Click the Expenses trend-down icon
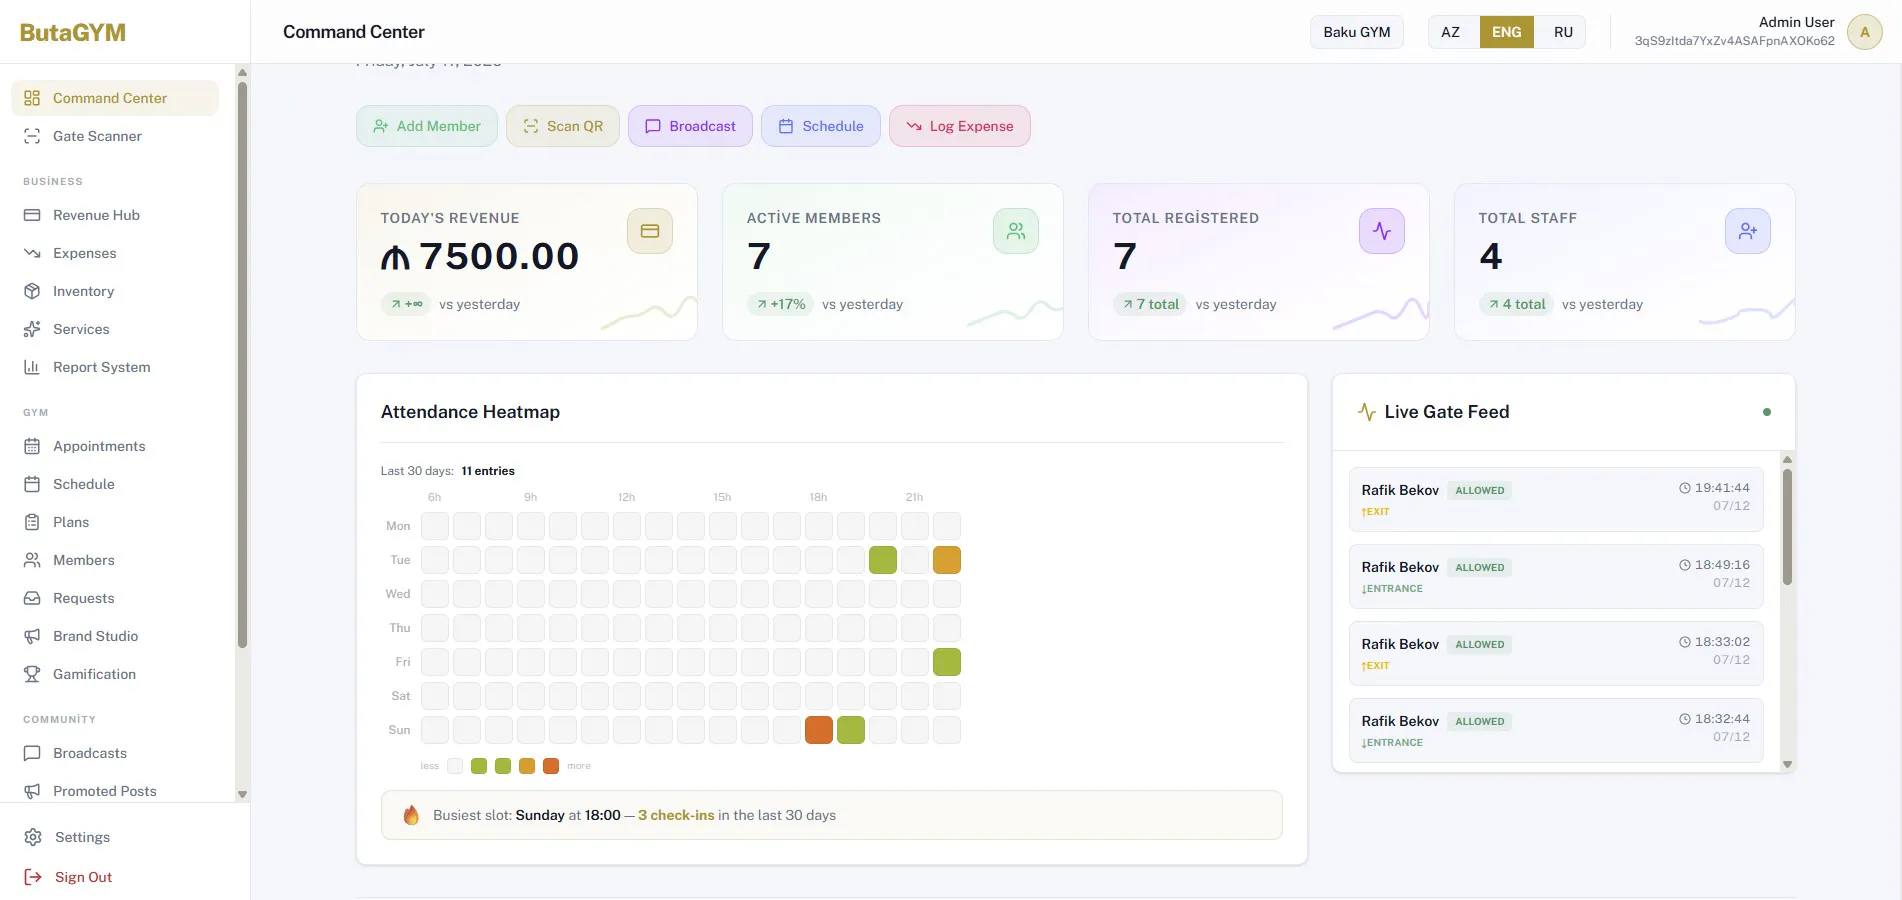This screenshot has width=1902, height=900. pos(32,253)
